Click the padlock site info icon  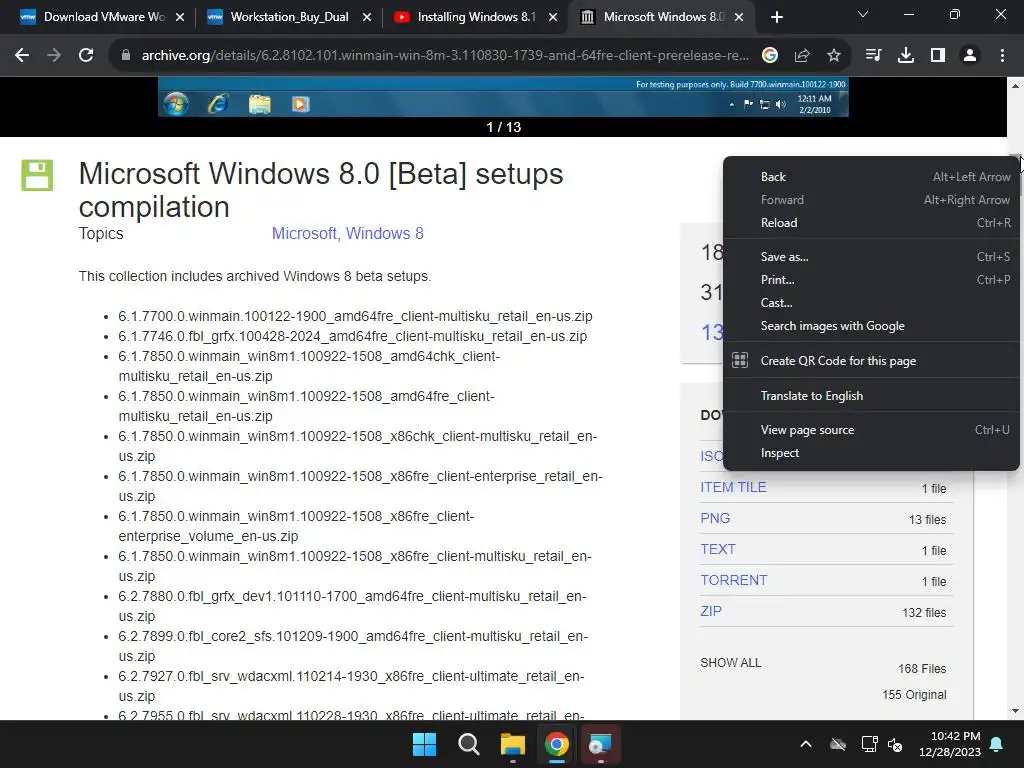126,56
